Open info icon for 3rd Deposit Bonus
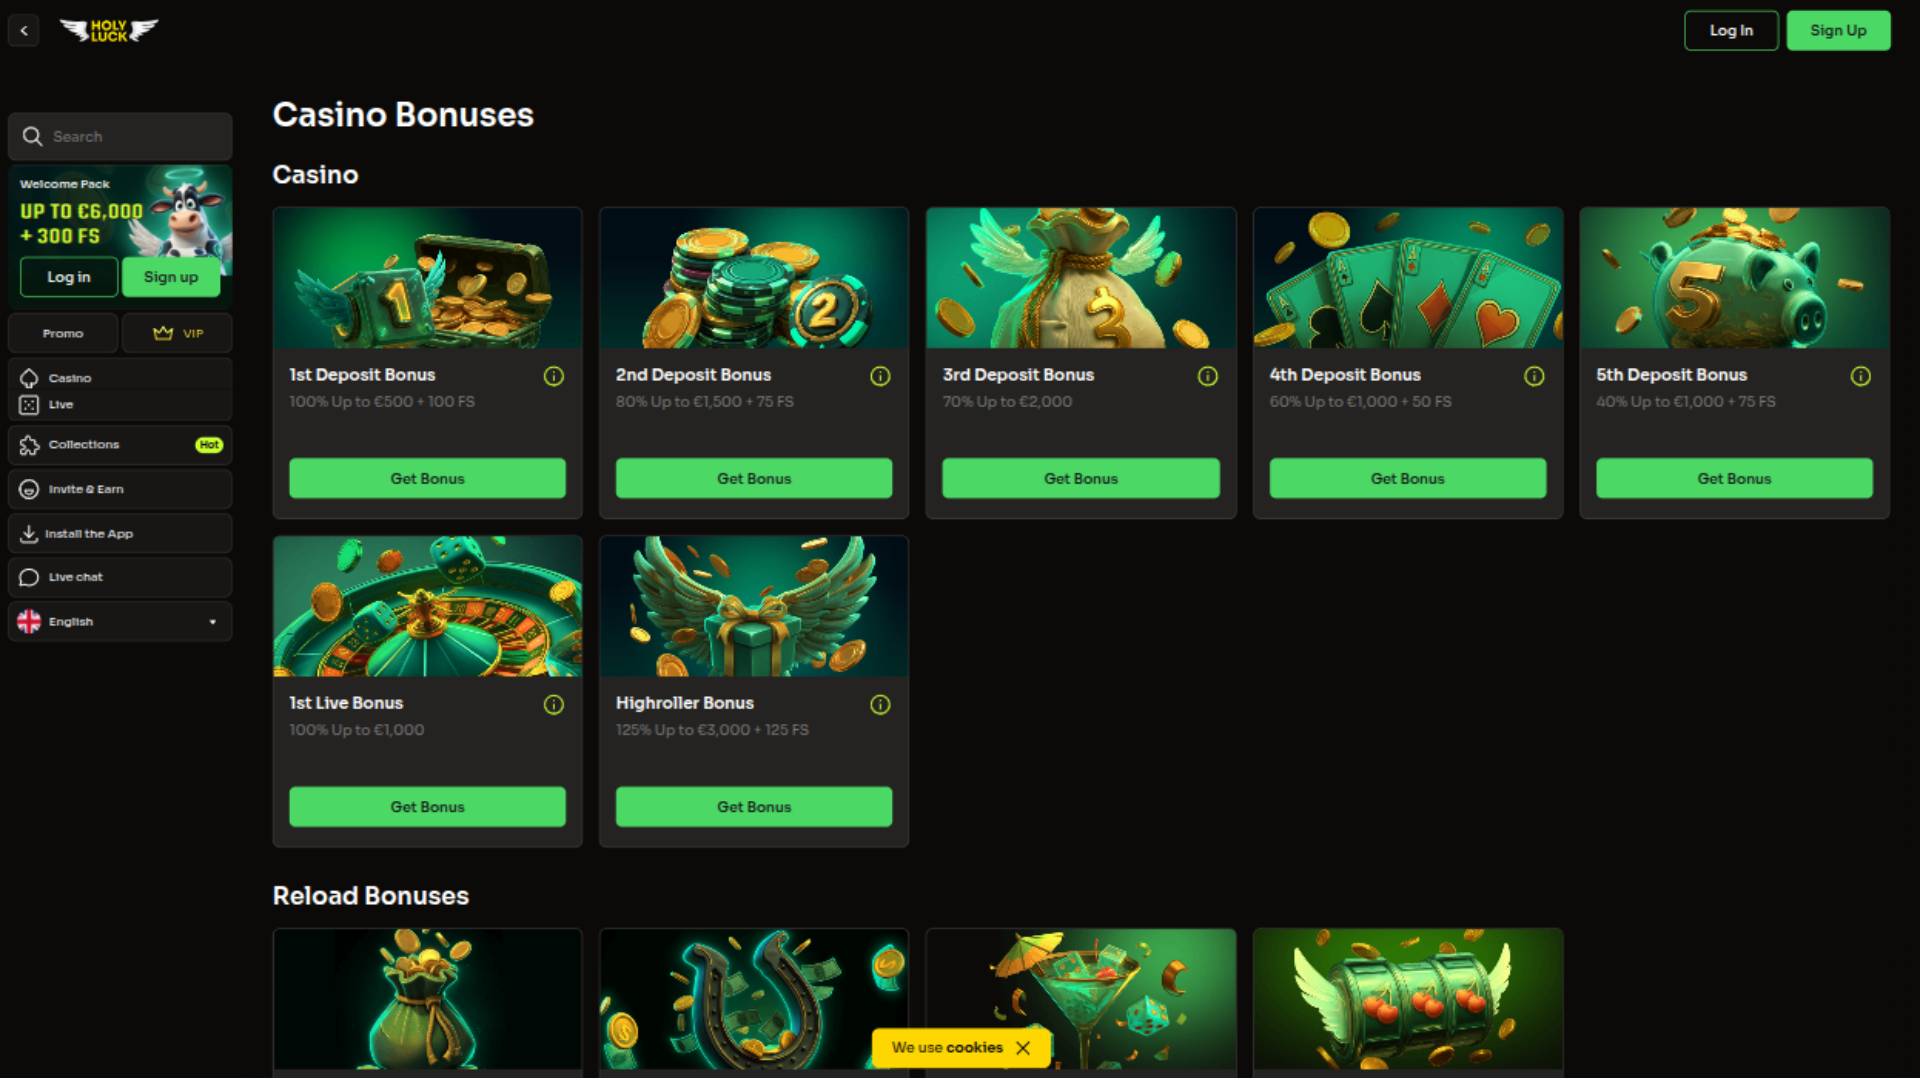Screen dimensions: 1920x1080 (1207, 376)
